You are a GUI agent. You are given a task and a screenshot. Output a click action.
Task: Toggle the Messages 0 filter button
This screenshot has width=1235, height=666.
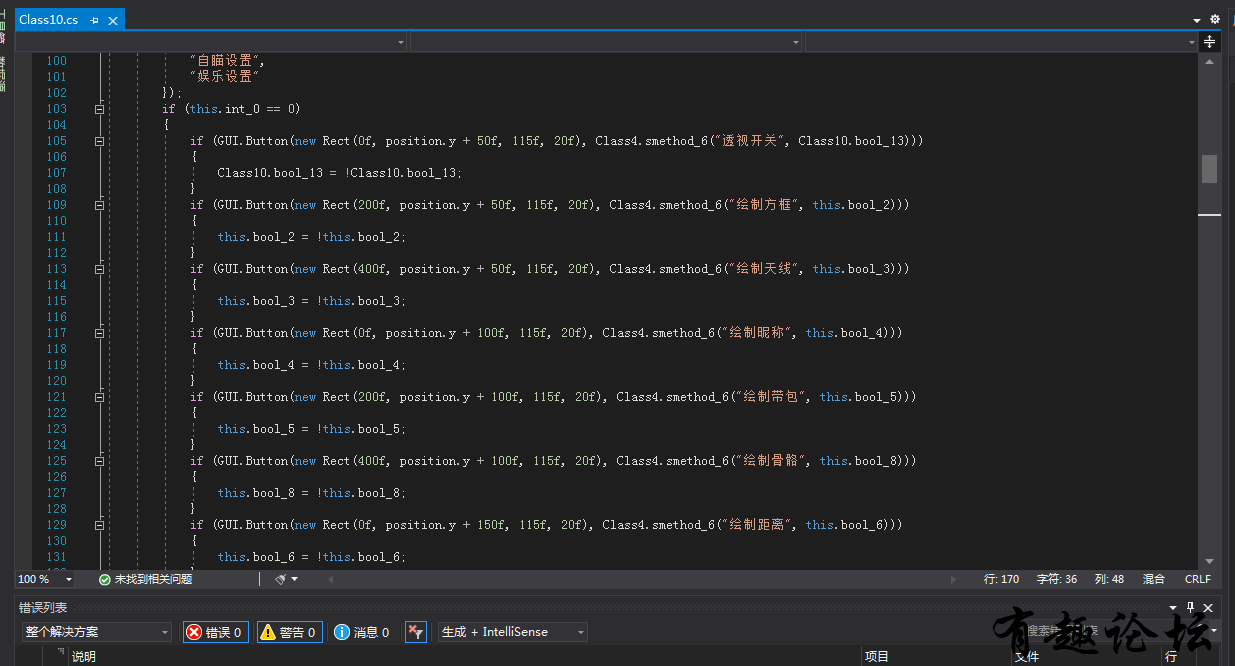(362, 632)
